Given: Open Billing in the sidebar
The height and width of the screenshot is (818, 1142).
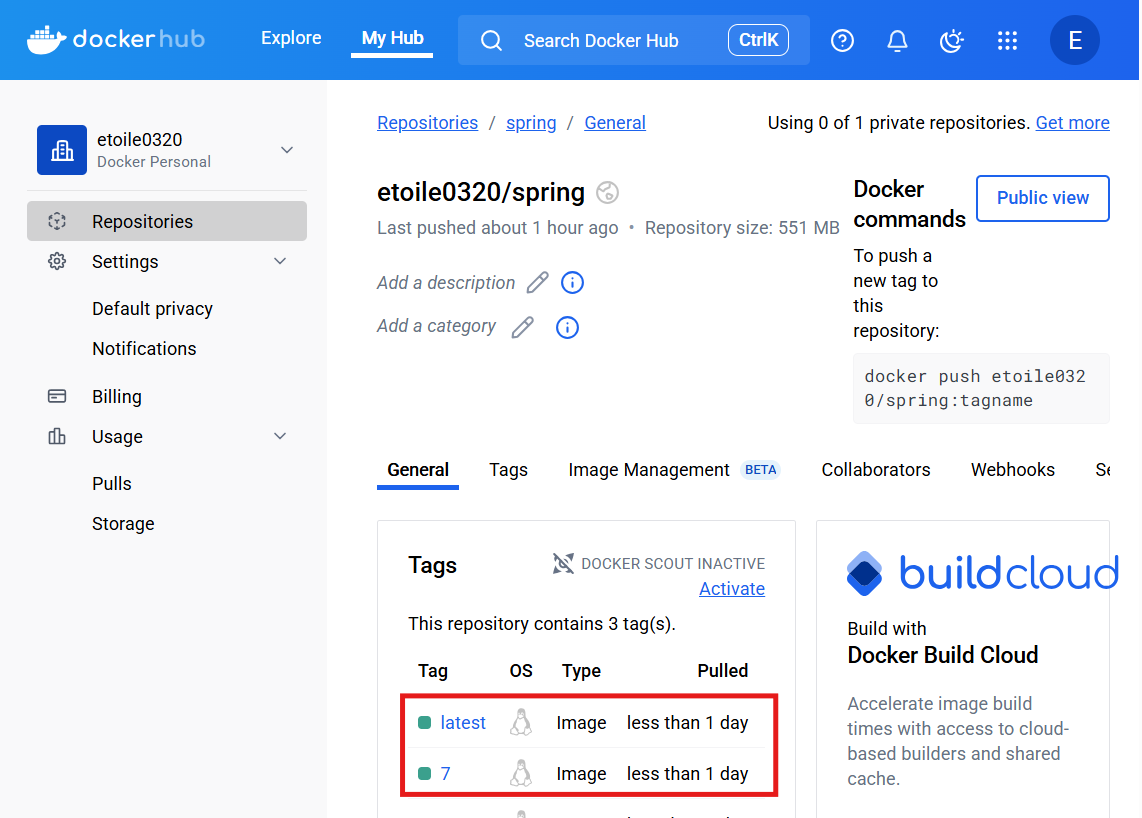Looking at the screenshot, I should pos(117,396).
